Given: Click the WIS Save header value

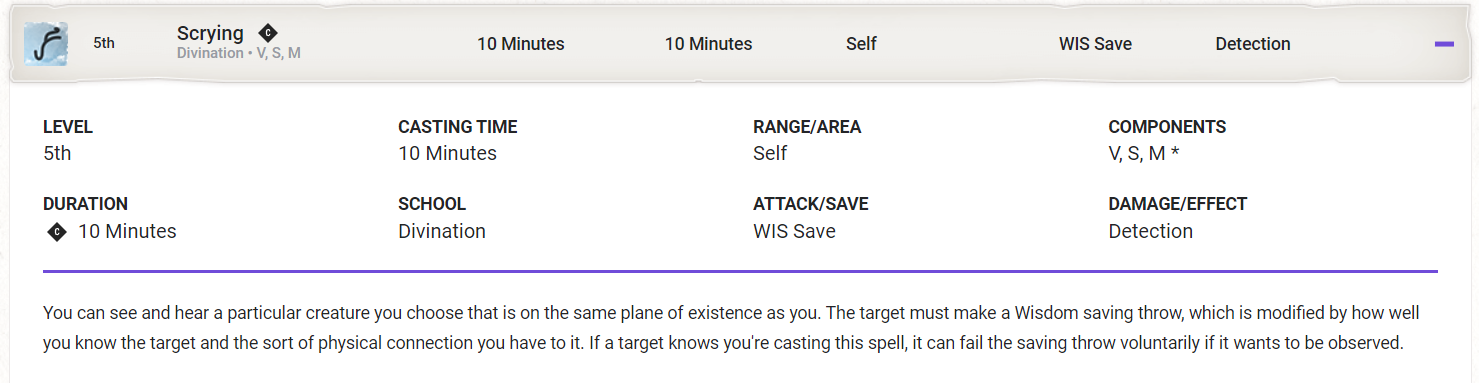Looking at the screenshot, I should coord(1095,44).
